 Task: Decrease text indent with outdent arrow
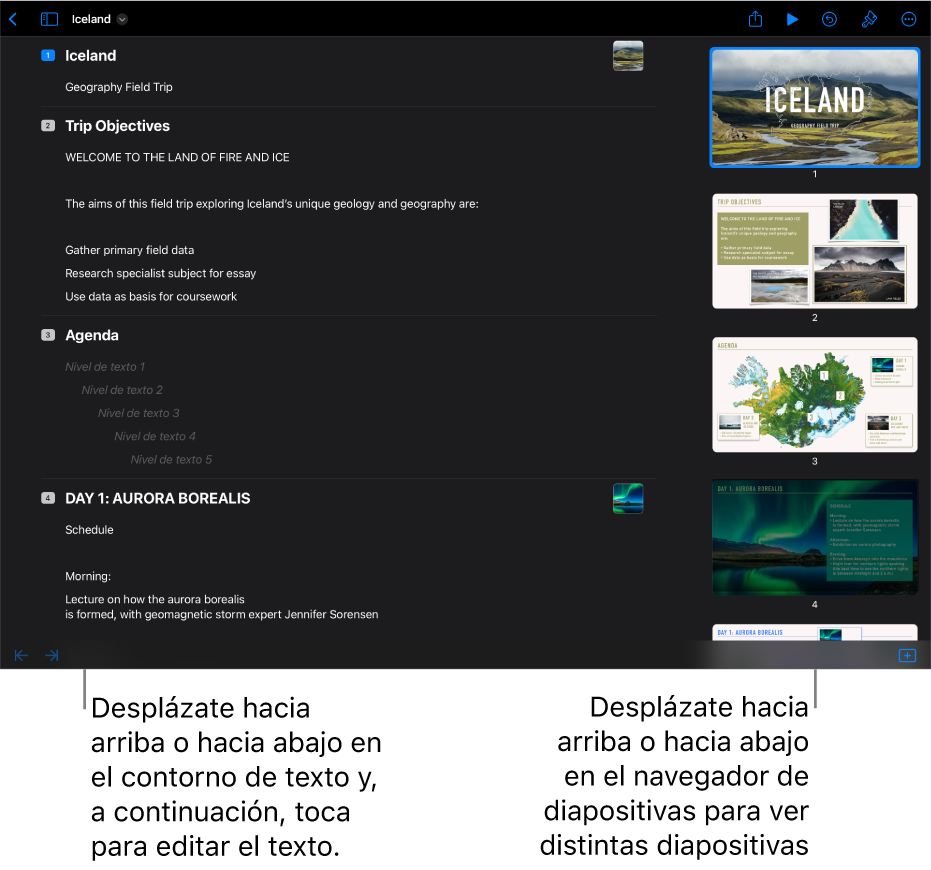(x=21, y=655)
